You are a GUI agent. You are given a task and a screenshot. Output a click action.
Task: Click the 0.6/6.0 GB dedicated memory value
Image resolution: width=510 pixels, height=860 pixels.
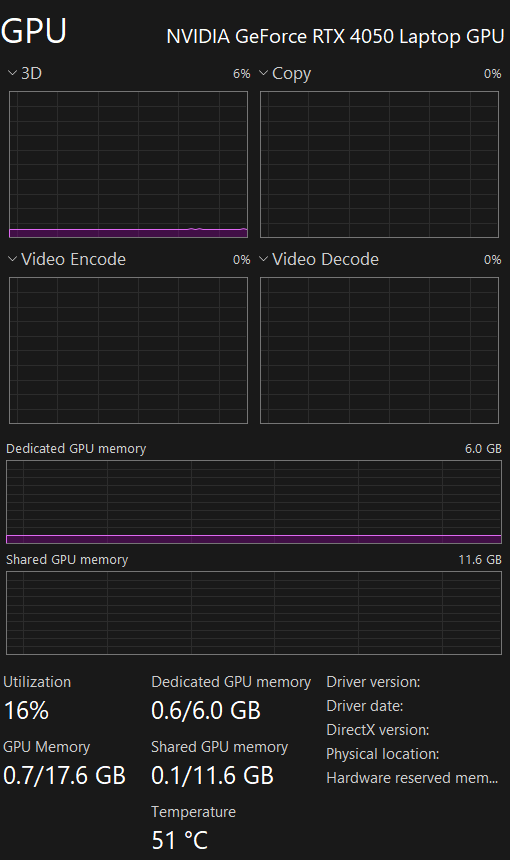pos(206,711)
